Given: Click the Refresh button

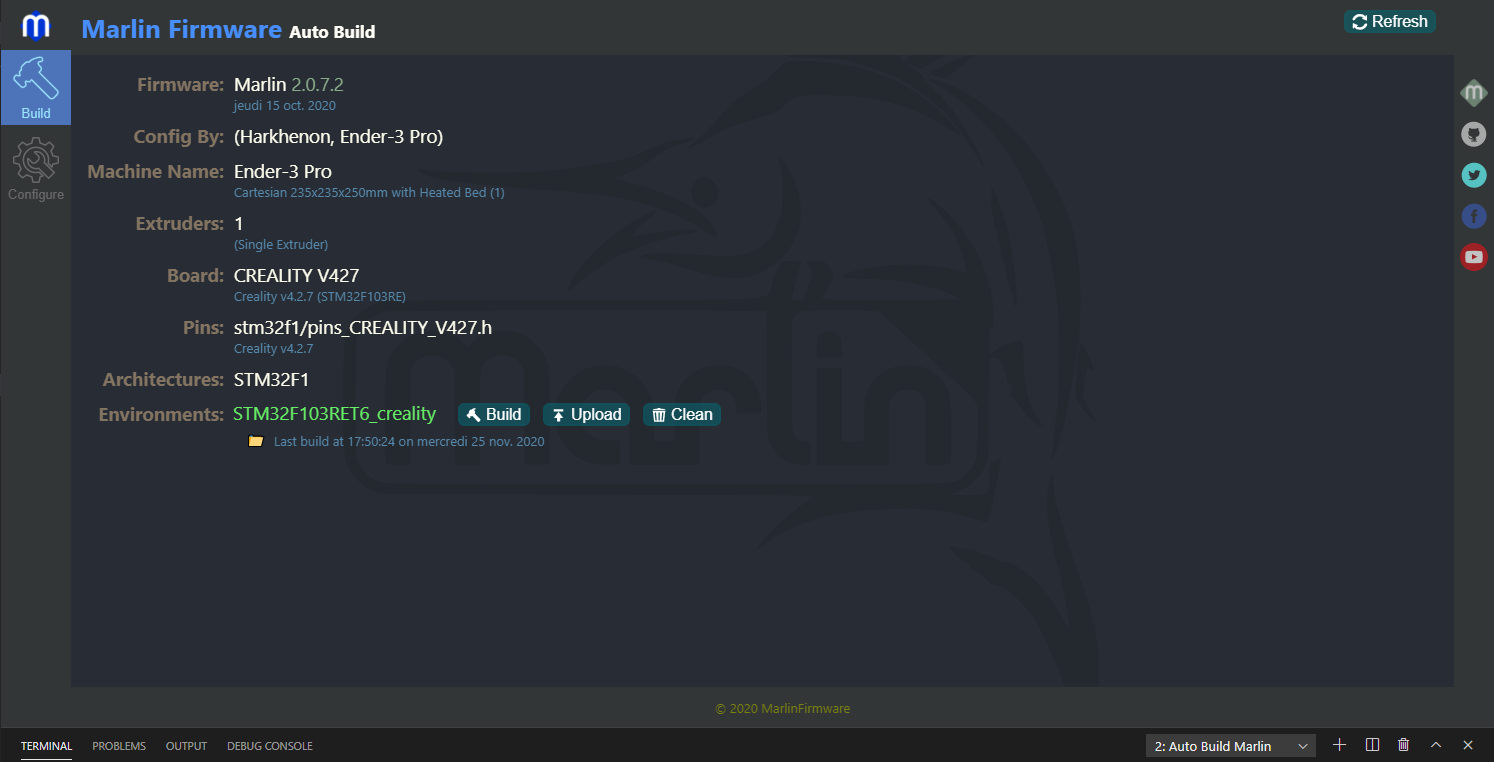Looking at the screenshot, I should pyautogui.click(x=1389, y=21).
